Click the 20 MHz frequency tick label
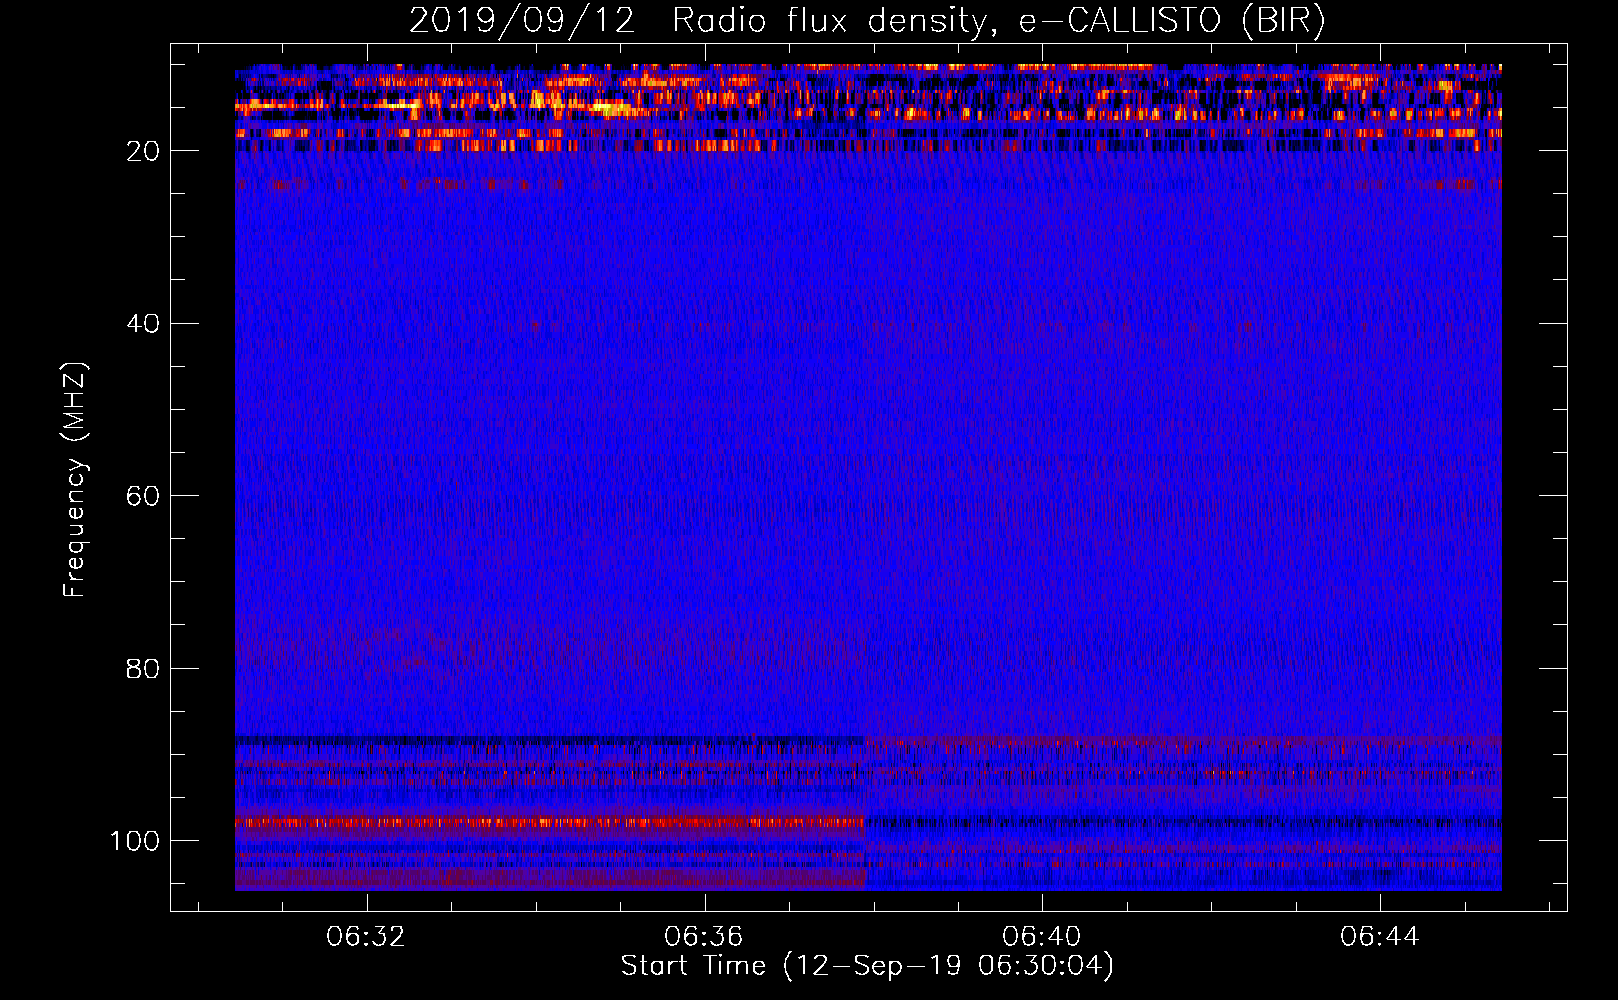Image resolution: width=1618 pixels, height=1000 pixels. 143,151
